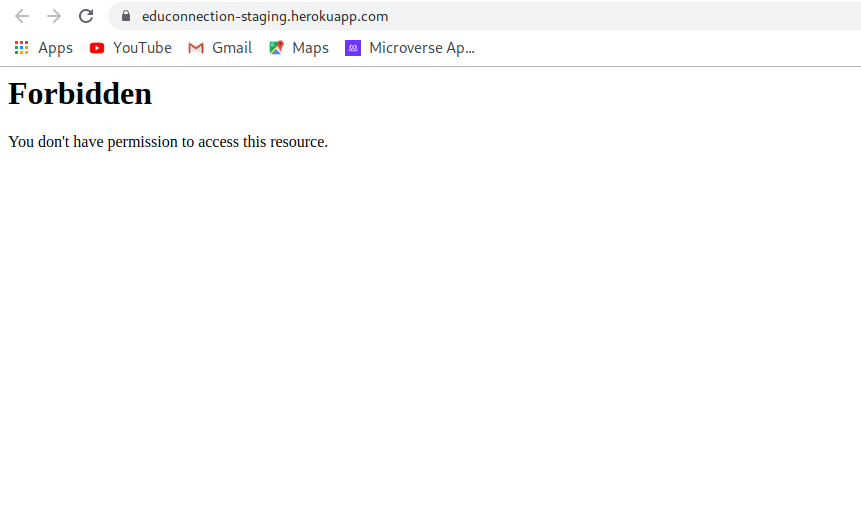Open the Maps bookmark
This screenshot has height=509, width=861.
pos(299,48)
